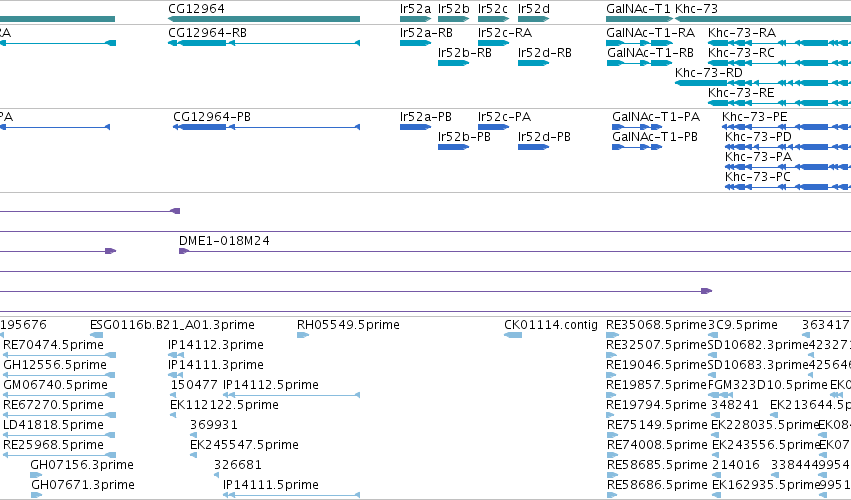Click the RE58685.5prime EST label
Screen dimensions: 851x500
click(657, 465)
